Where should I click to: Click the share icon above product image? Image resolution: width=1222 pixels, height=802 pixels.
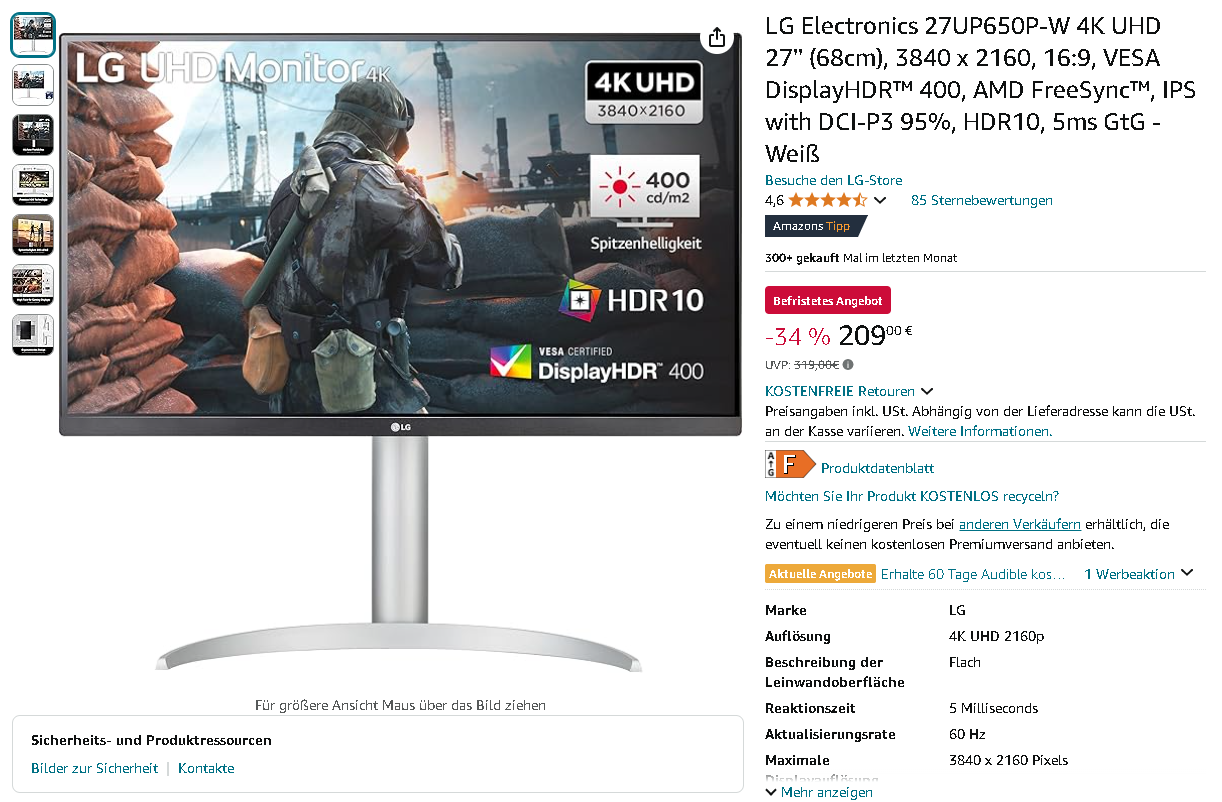[716, 38]
